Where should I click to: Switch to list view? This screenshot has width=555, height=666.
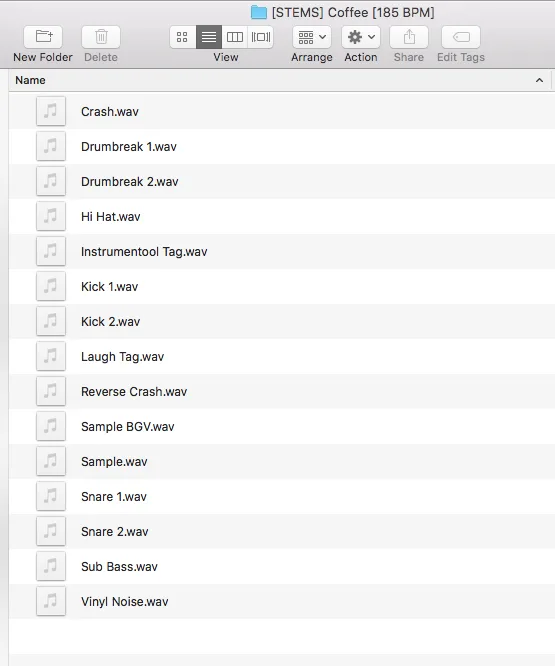click(208, 37)
